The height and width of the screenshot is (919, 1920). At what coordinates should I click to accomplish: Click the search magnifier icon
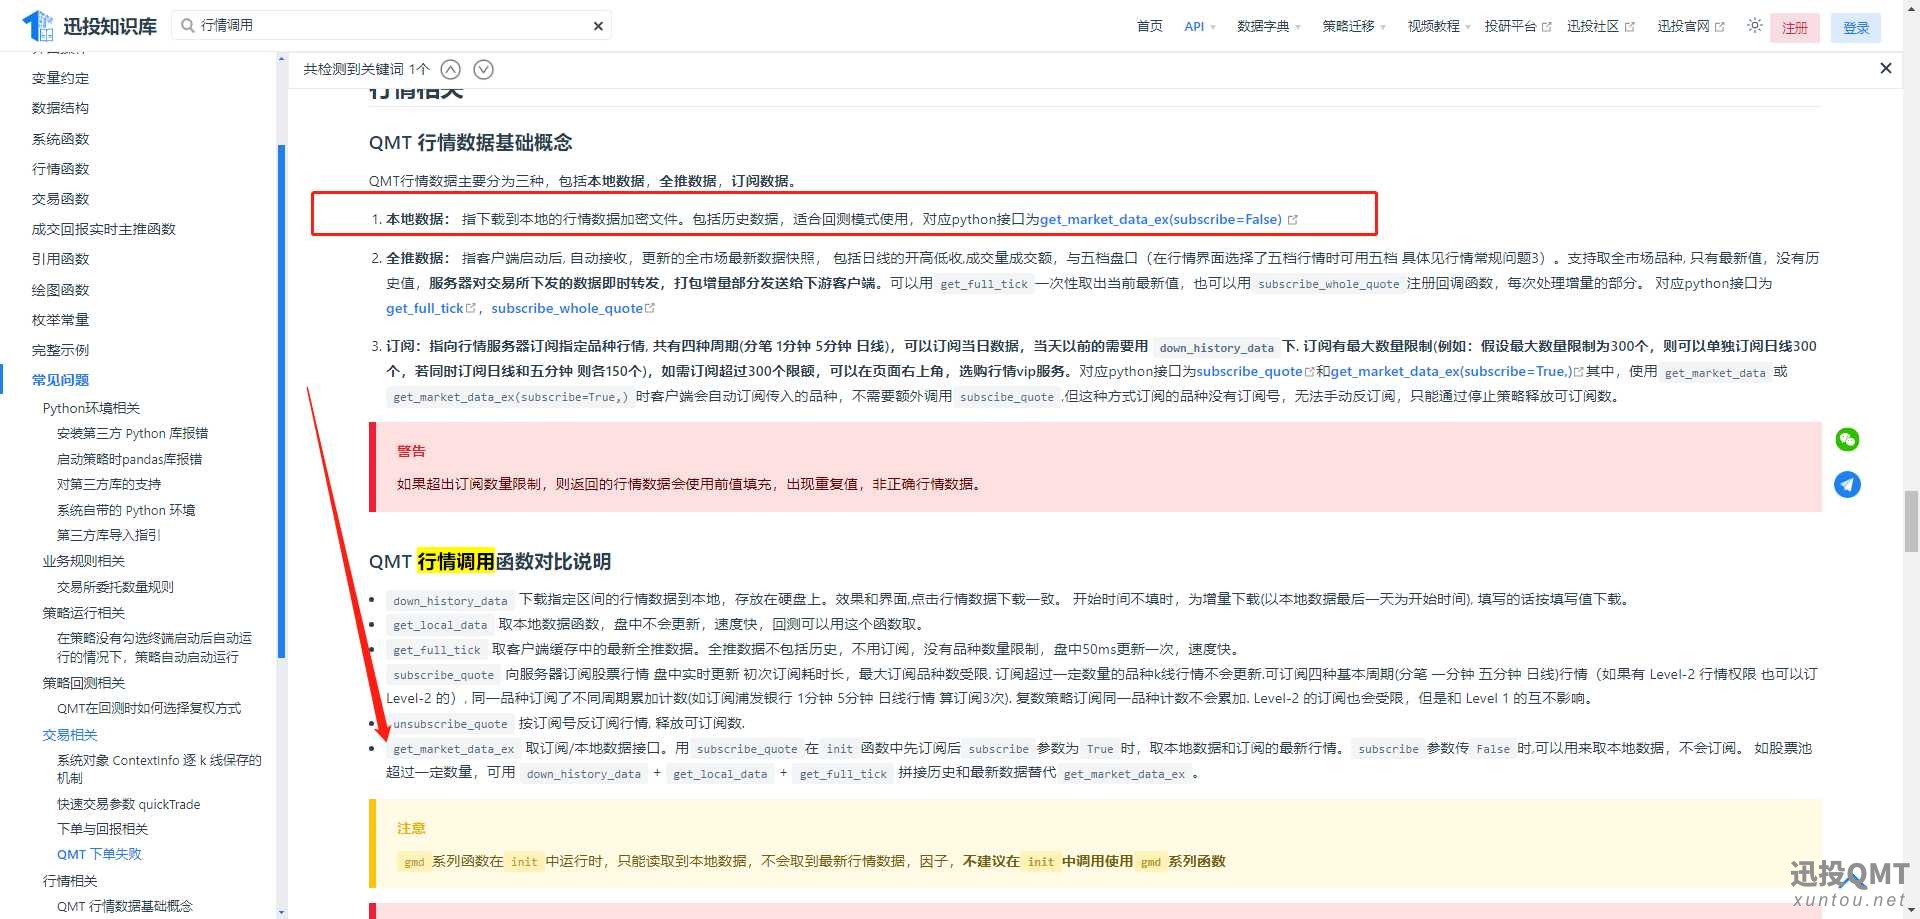[187, 25]
